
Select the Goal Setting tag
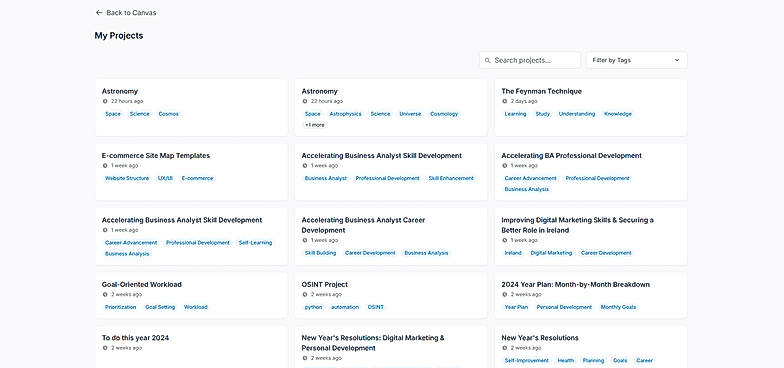click(x=160, y=308)
